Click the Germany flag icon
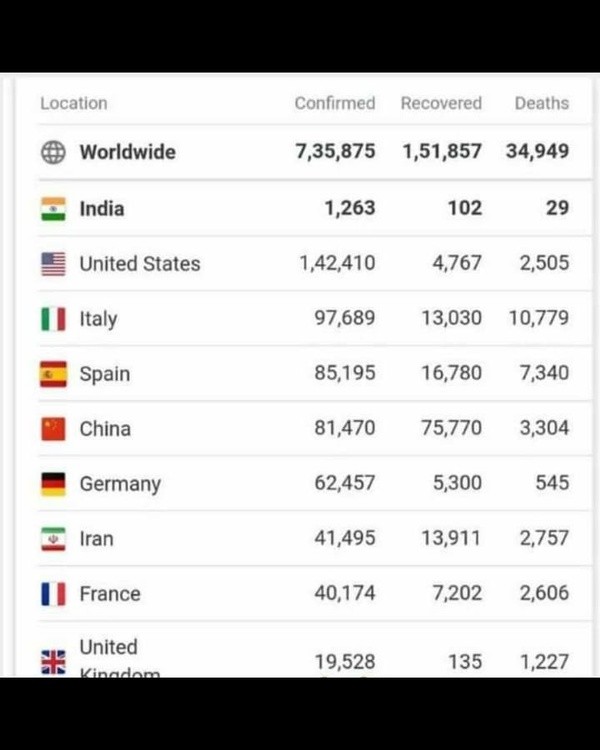This screenshot has width=600, height=750. 53,484
